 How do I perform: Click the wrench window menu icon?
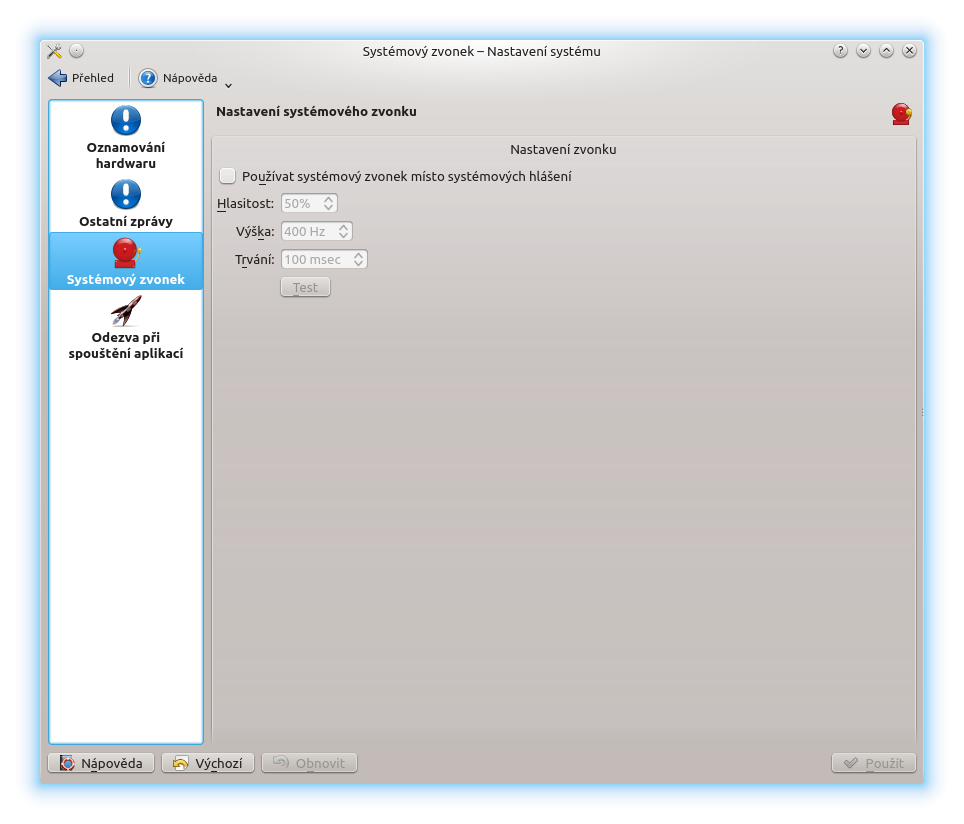tap(54, 51)
